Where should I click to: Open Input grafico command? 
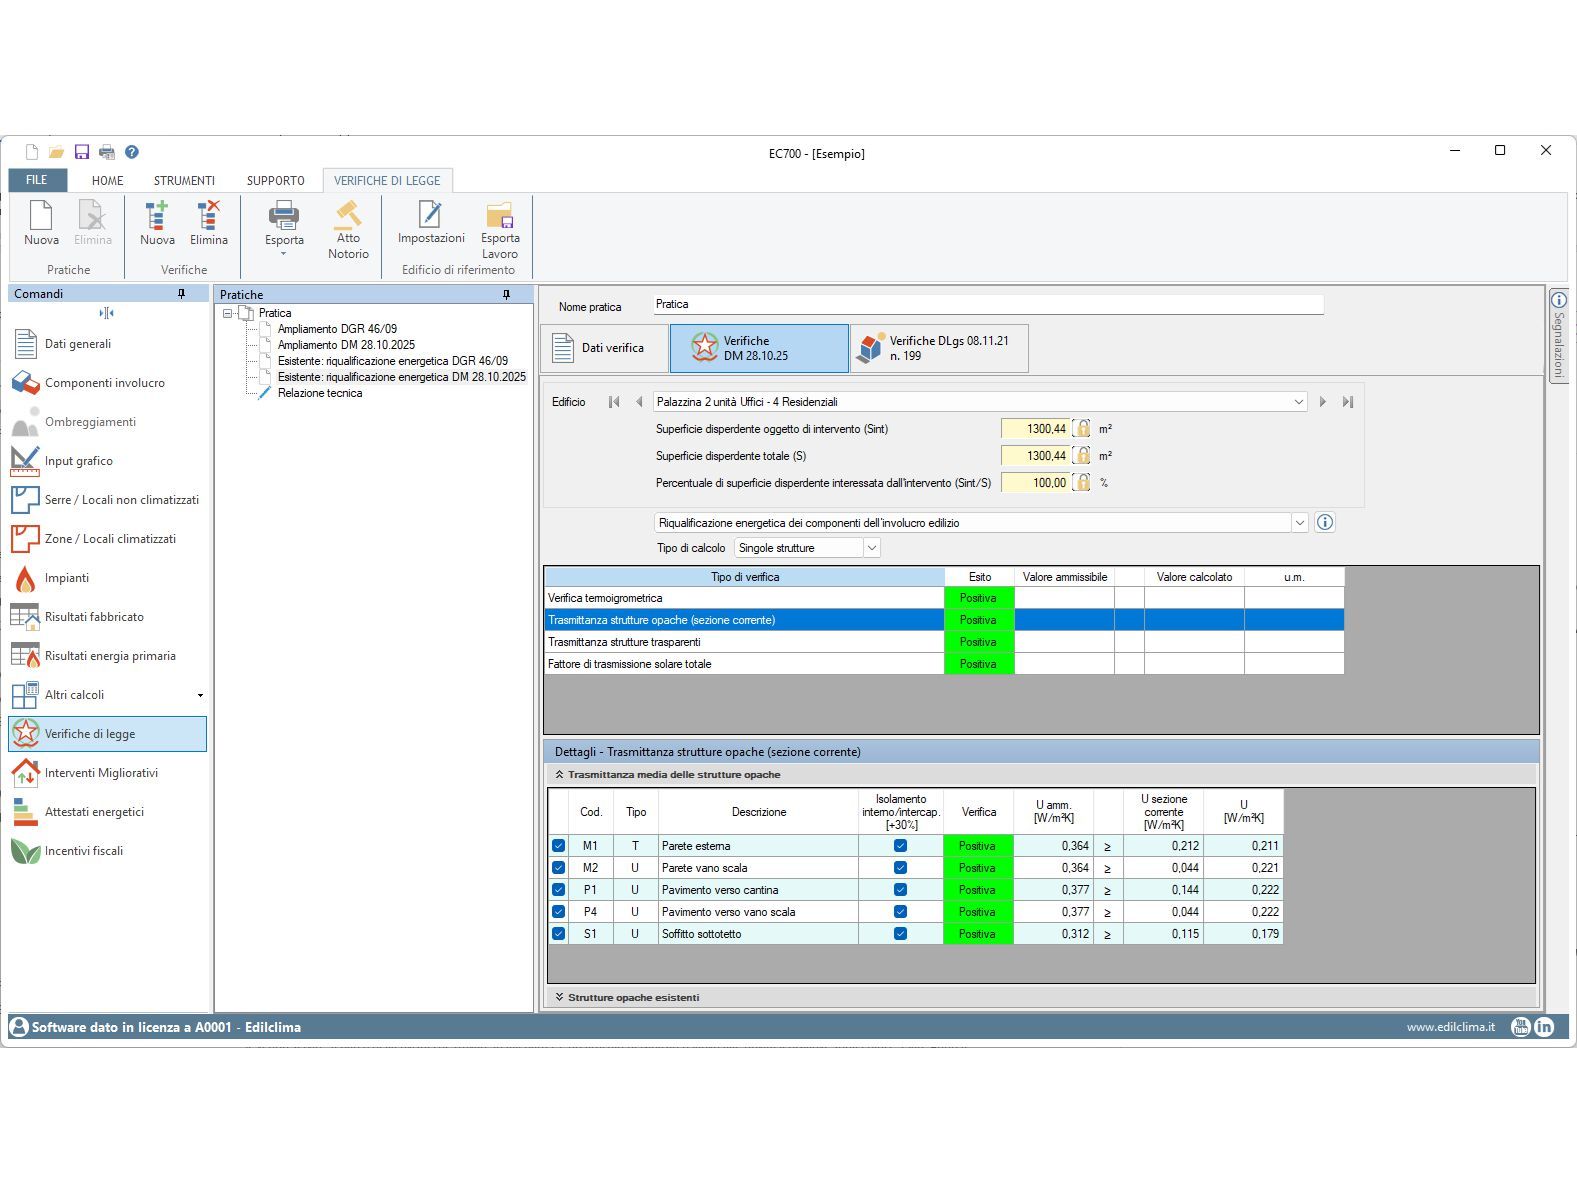click(x=107, y=461)
